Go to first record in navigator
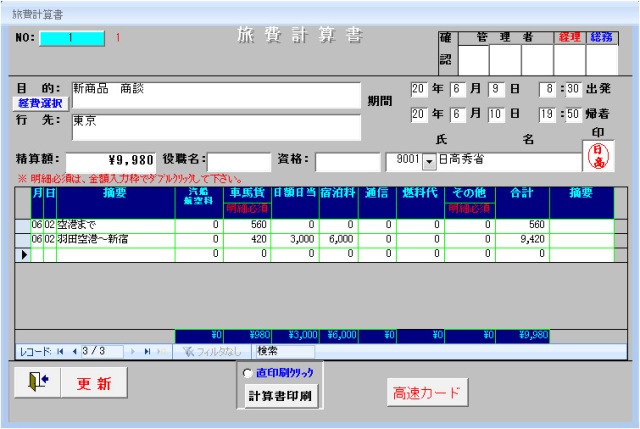This screenshot has height=429, width=640. pyautogui.click(x=59, y=352)
